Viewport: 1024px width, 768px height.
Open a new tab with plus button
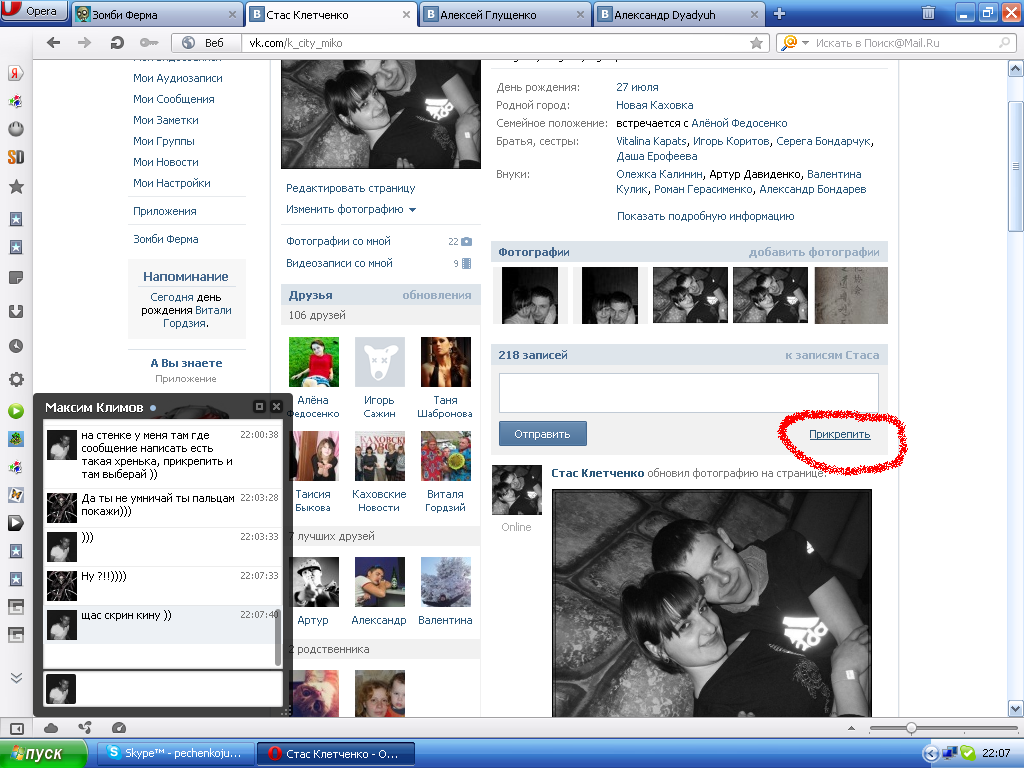[x=779, y=14]
